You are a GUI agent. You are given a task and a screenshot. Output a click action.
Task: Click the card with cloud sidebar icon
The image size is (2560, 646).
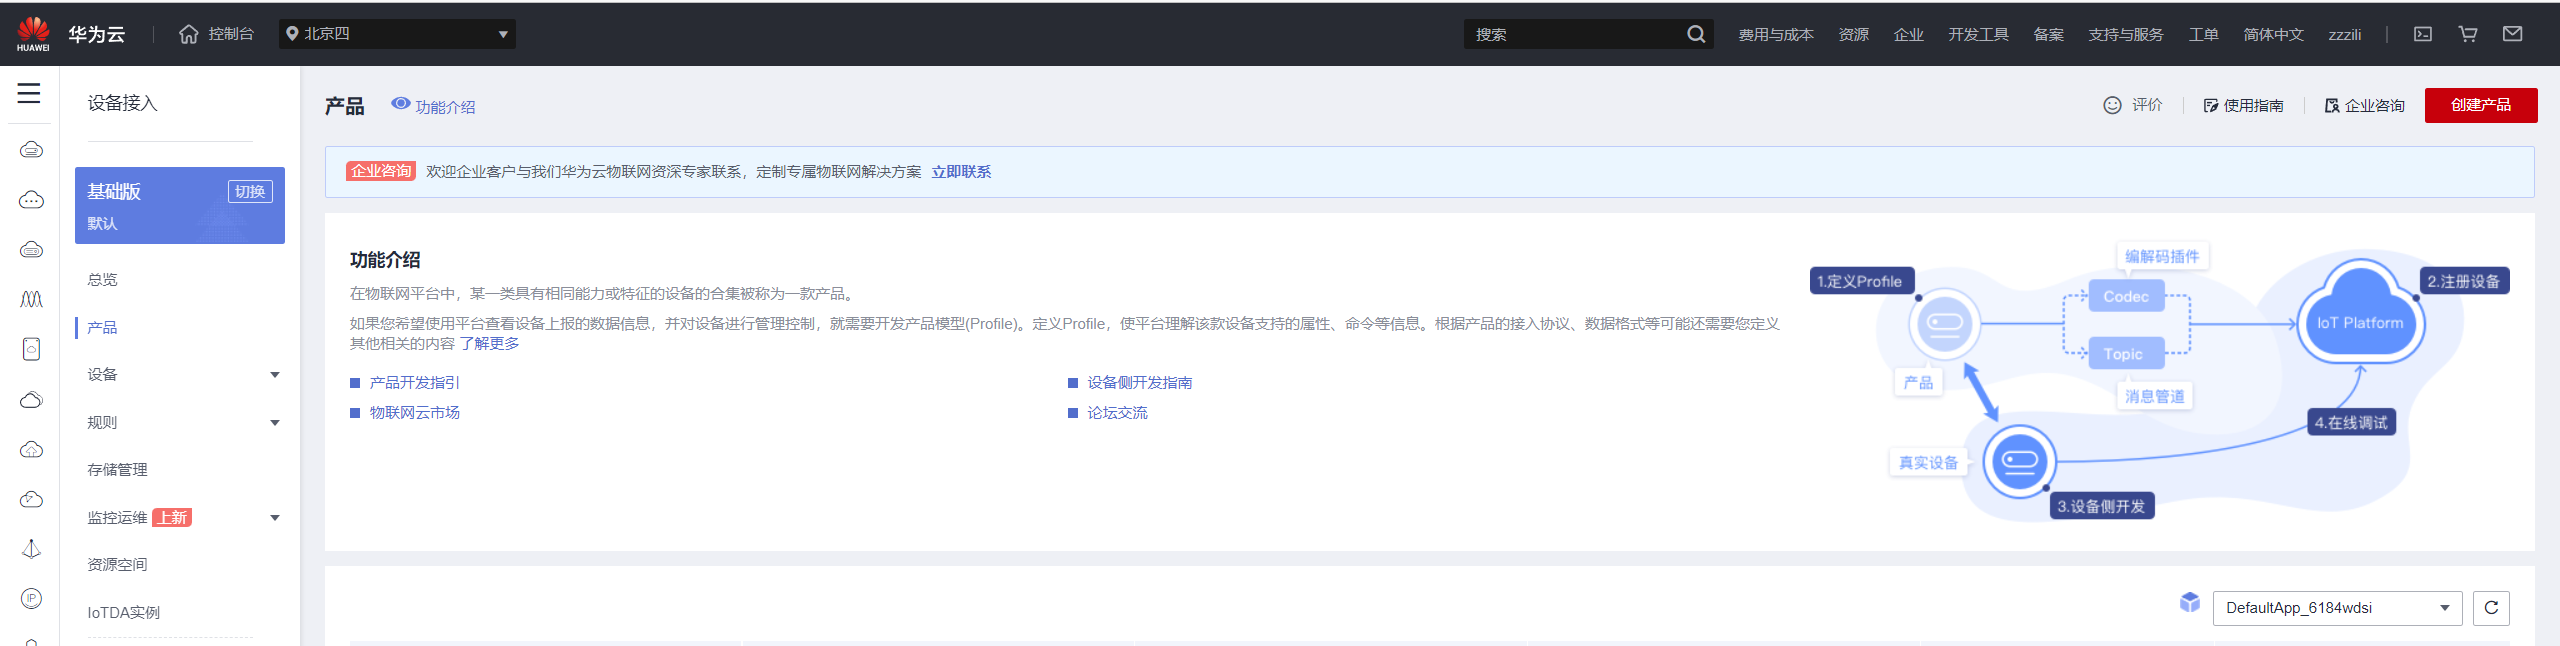point(31,349)
